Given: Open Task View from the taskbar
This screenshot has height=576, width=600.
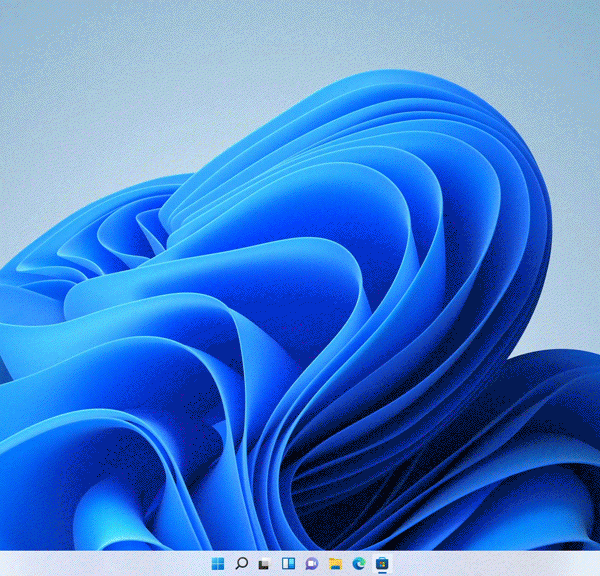Looking at the screenshot, I should [265, 564].
